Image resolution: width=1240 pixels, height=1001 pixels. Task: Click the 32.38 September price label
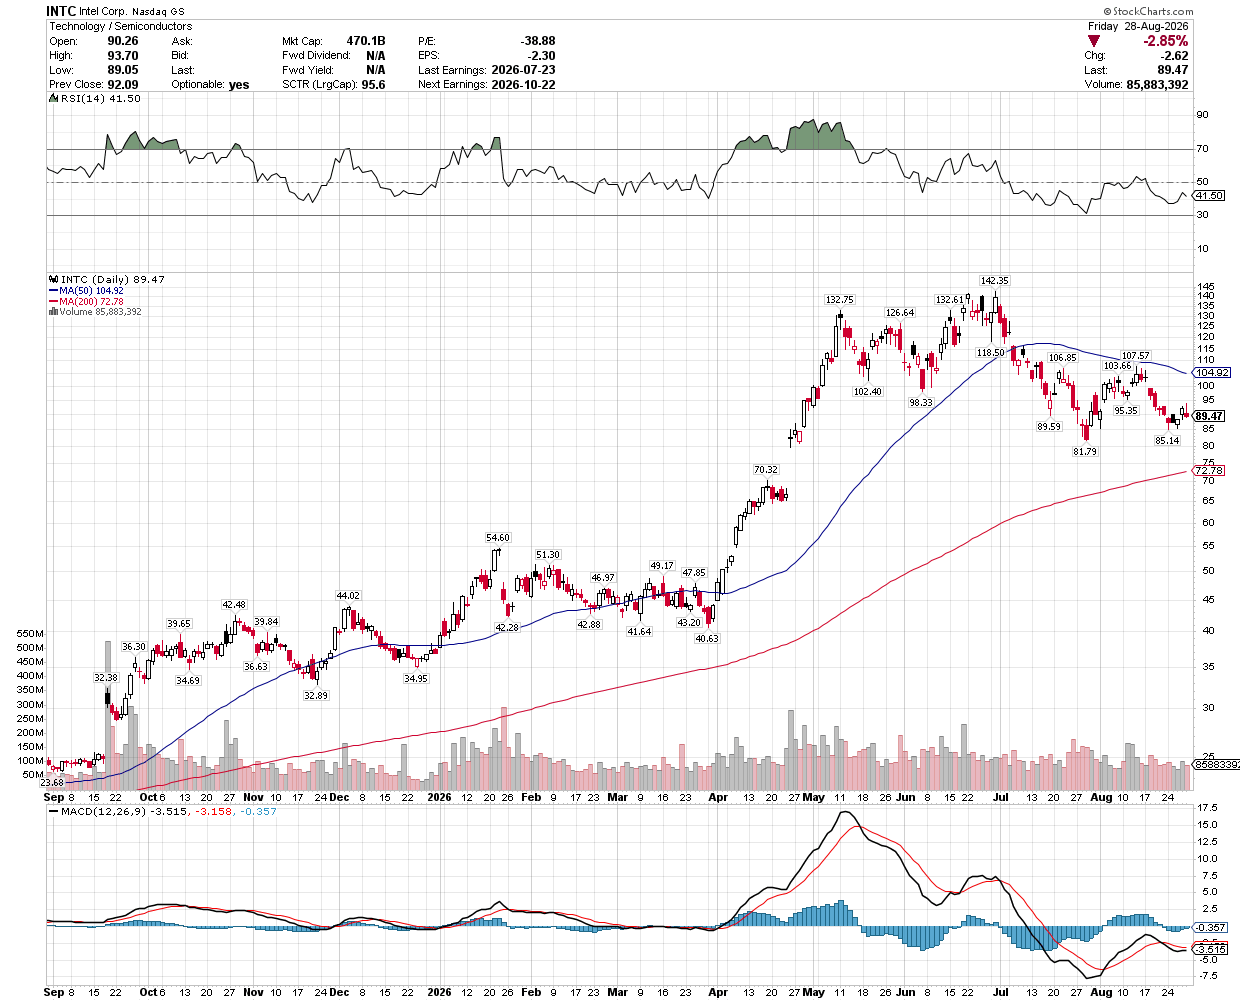pyautogui.click(x=106, y=678)
